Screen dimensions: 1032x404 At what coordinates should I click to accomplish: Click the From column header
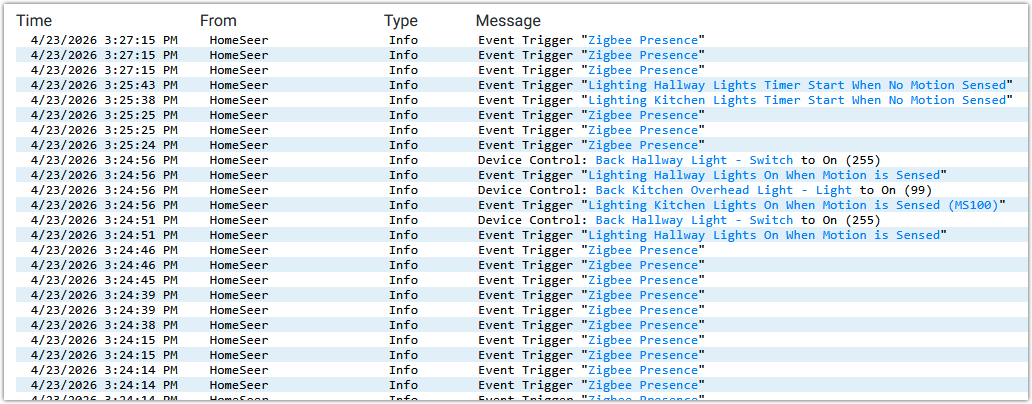[x=219, y=21]
